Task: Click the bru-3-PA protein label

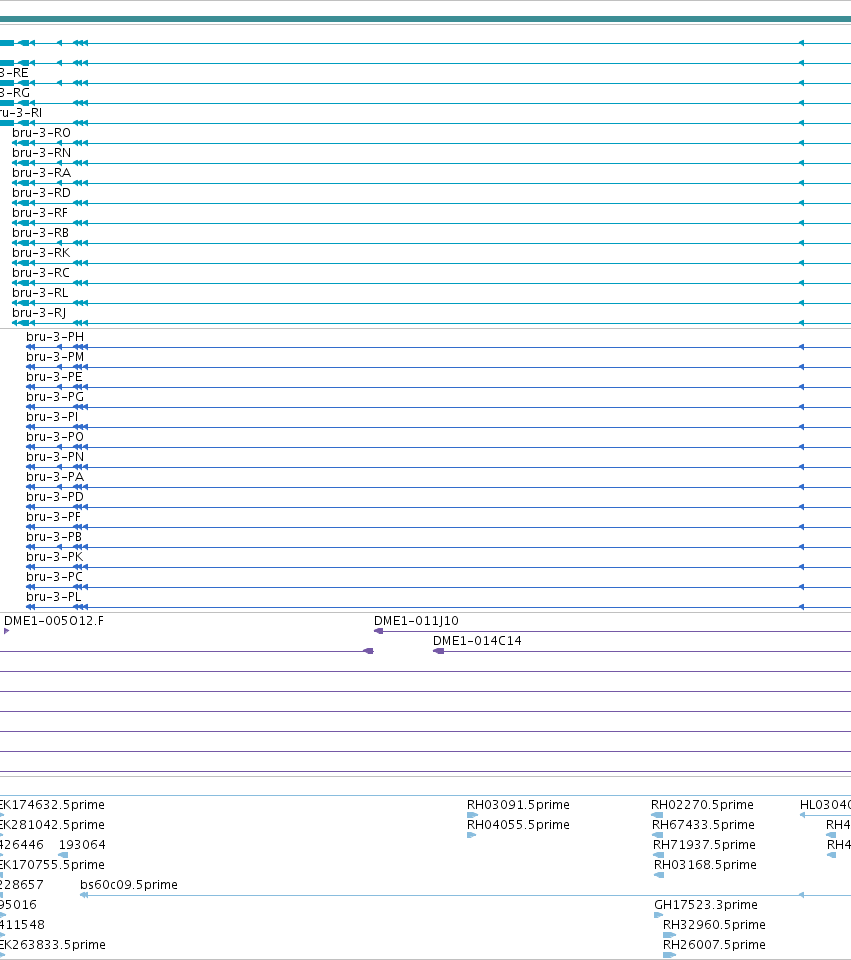Action: tap(55, 477)
